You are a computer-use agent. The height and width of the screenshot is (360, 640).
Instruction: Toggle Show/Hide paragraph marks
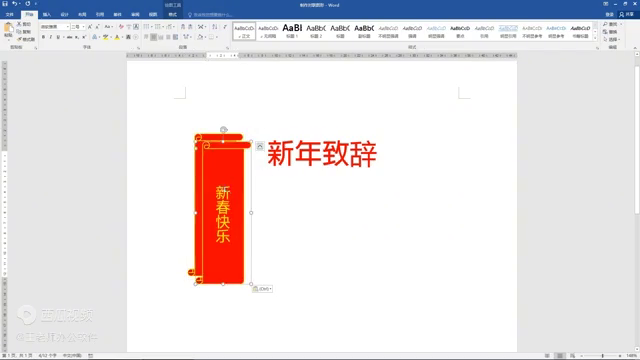click(x=225, y=27)
